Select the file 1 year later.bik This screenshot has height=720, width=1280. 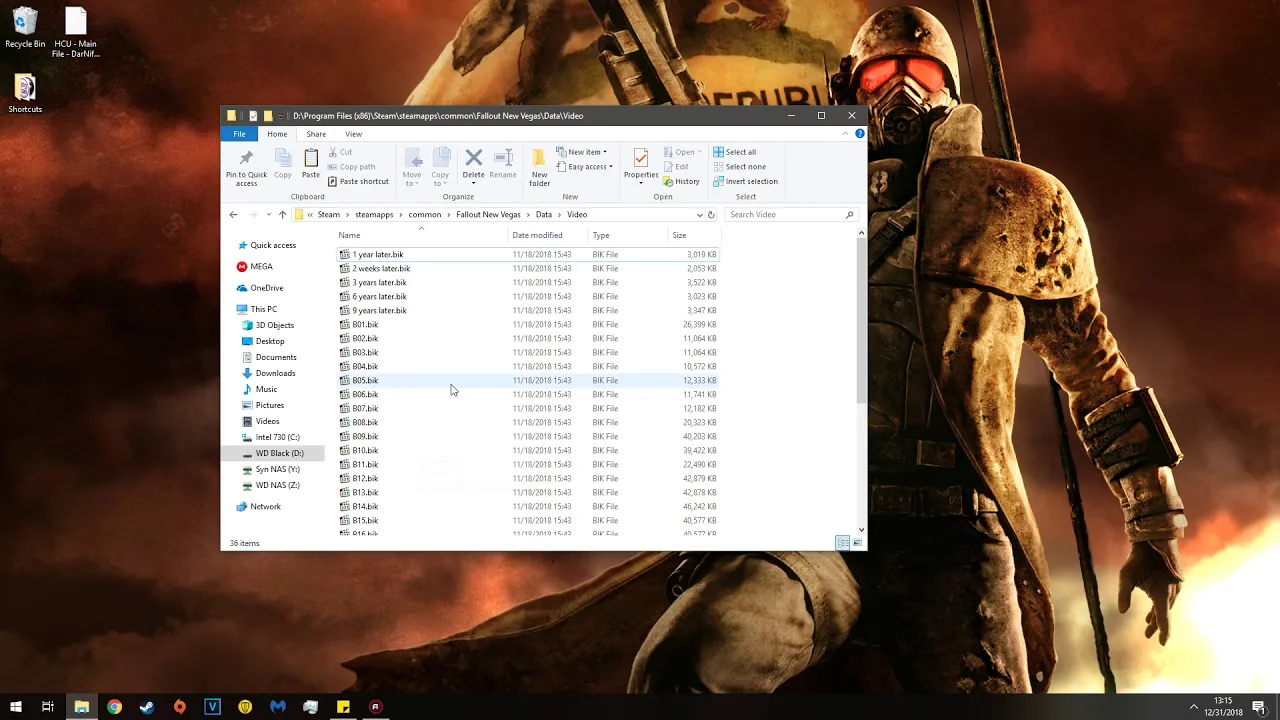click(x=528, y=254)
